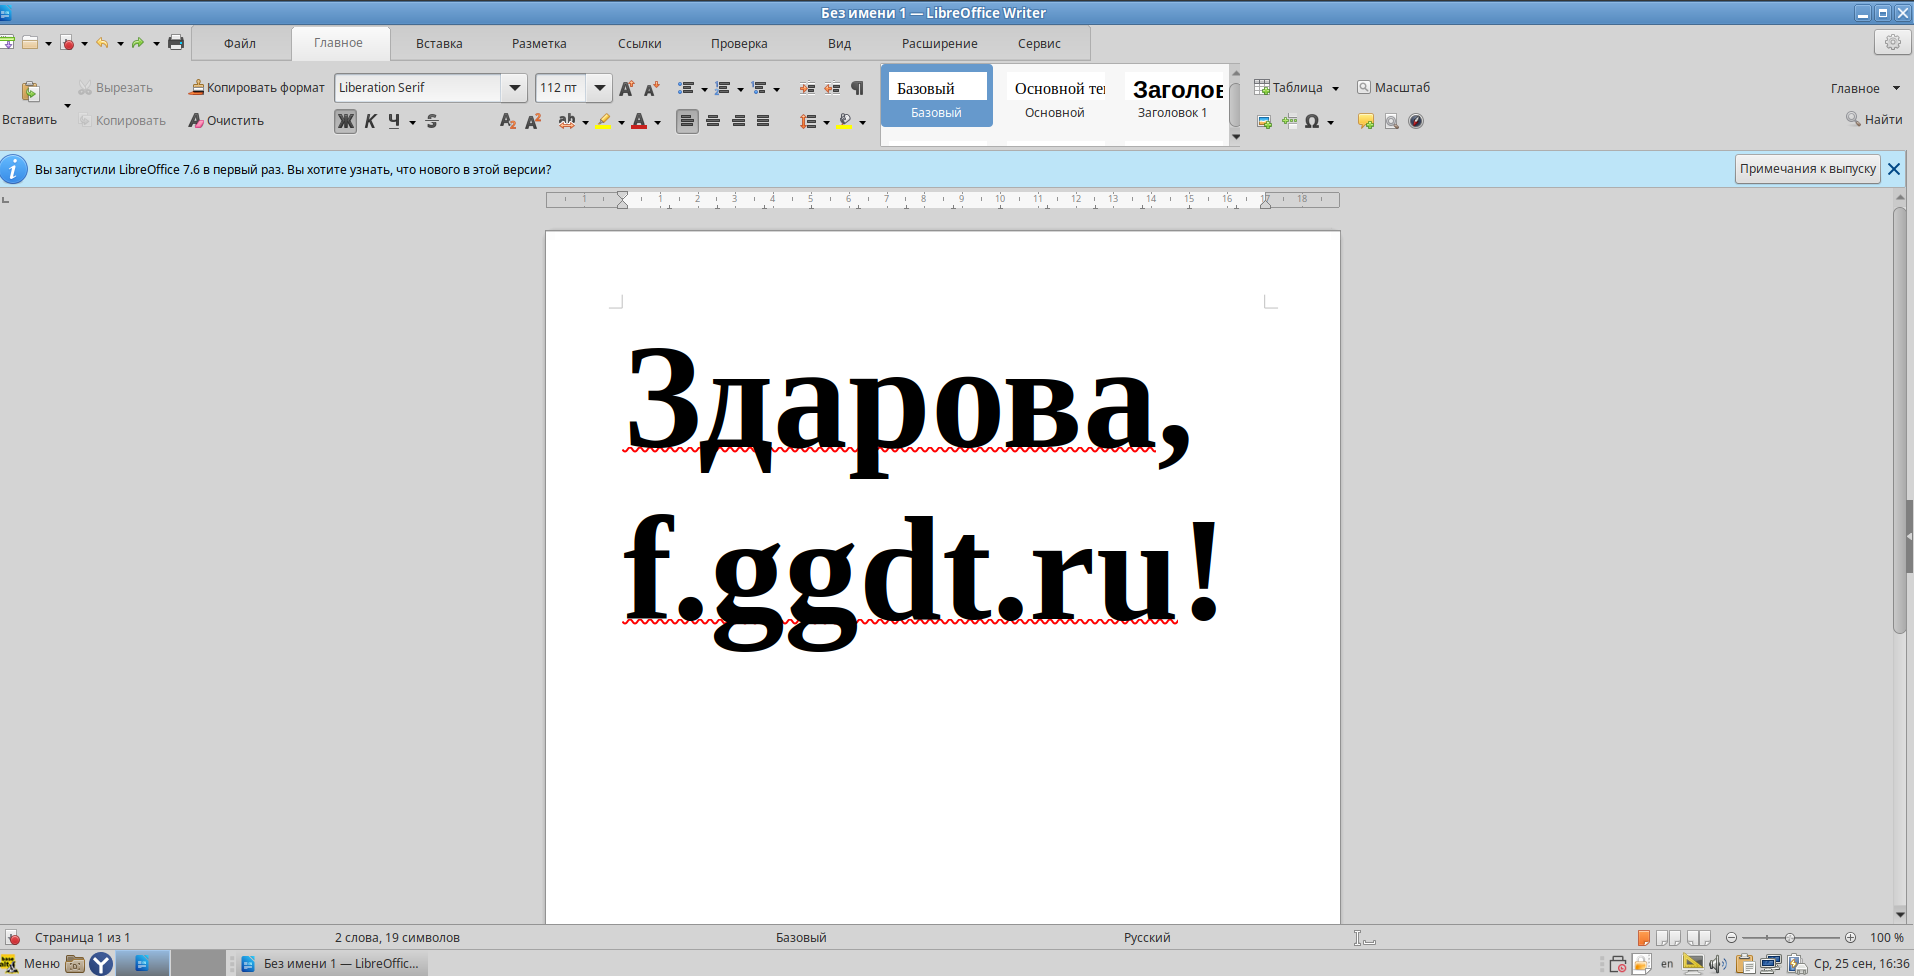Click the Subscript icon
The height and width of the screenshot is (976, 1915).
click(x=508, y=121)
